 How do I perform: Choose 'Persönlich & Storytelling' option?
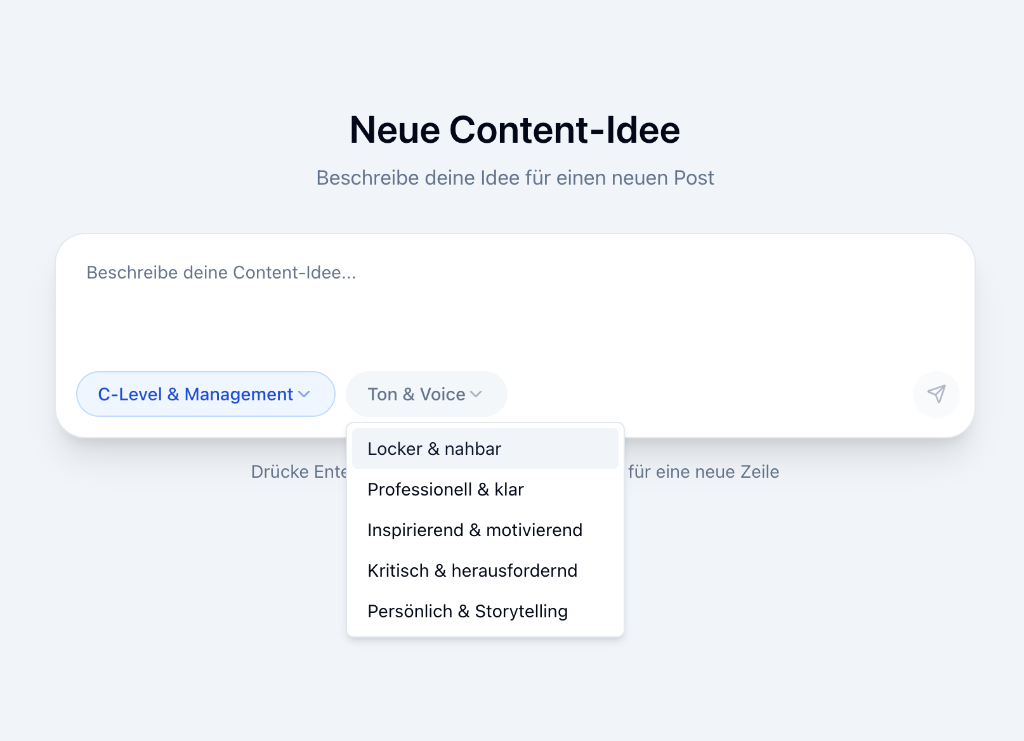pyautogui.click(x=468, y=611)
